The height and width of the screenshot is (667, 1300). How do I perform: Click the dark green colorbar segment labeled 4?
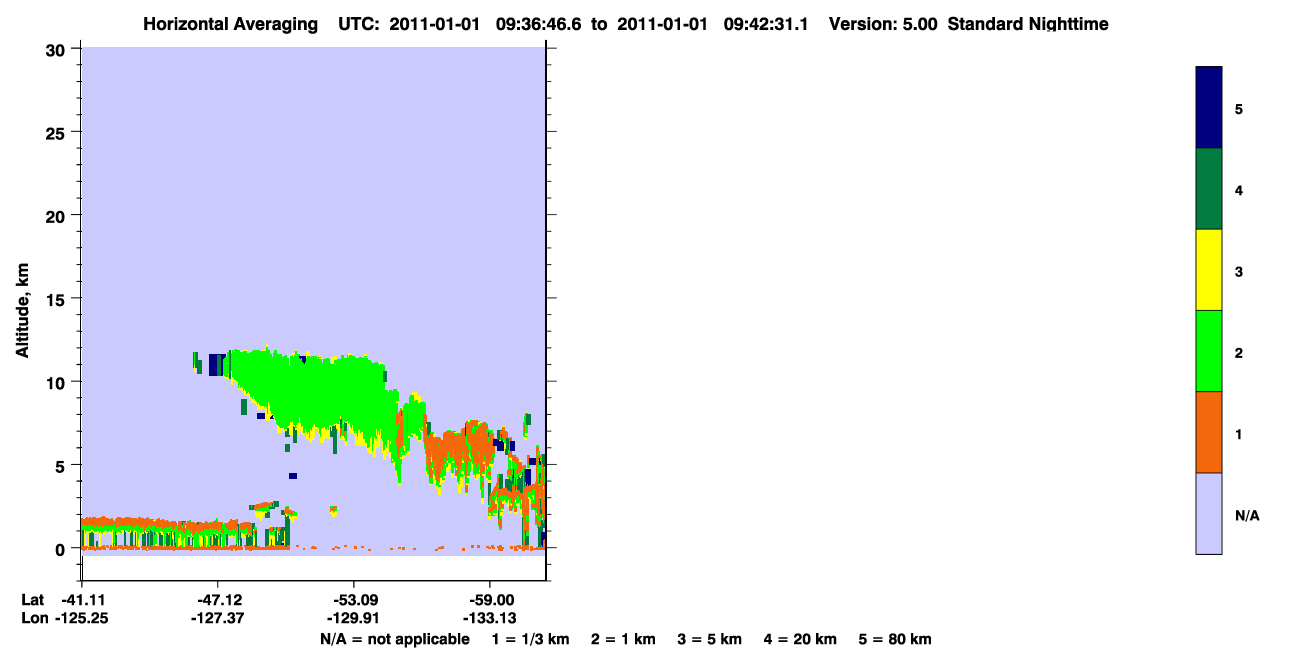(x=1209, y=189)
